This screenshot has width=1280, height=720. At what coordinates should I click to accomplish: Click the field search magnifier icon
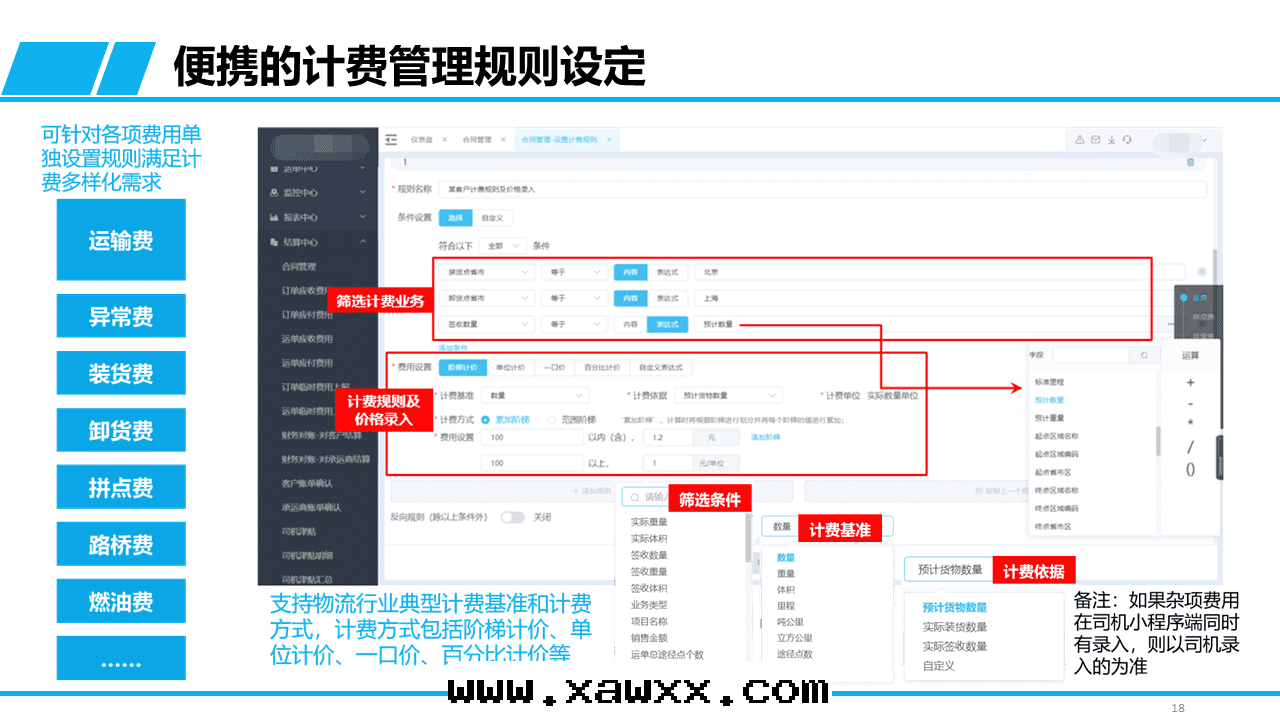click(1144, 355)
